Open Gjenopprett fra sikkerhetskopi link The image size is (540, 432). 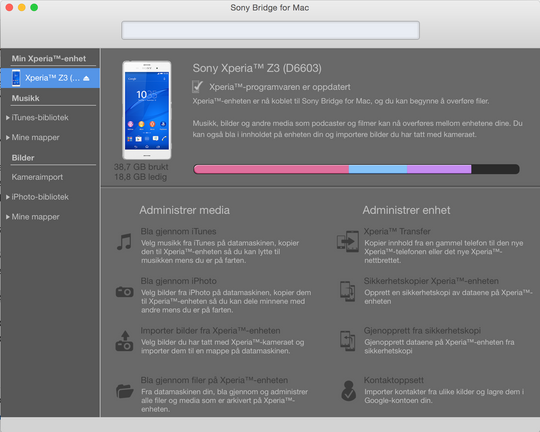click(422, 331)
